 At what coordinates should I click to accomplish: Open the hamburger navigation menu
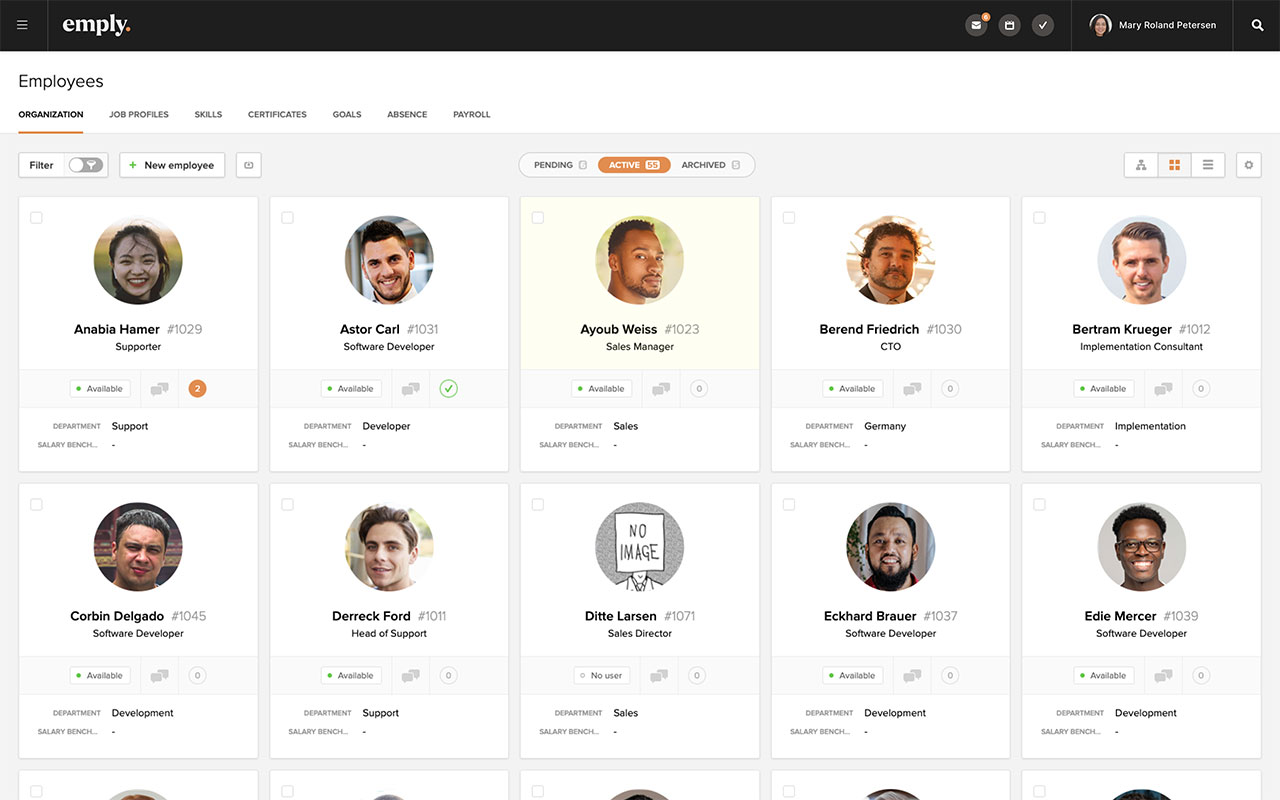(x=22, y=25)
